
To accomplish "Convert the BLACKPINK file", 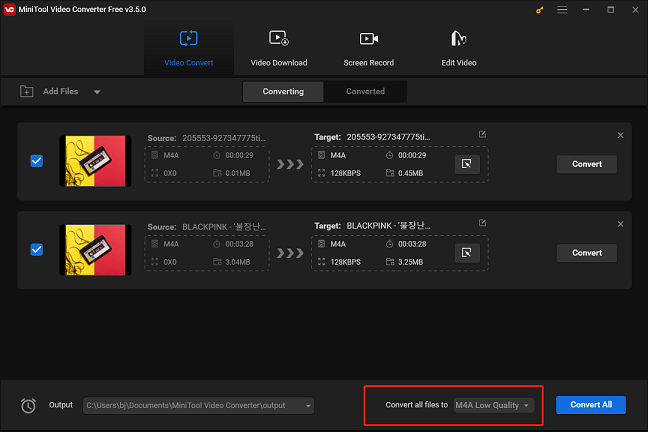I will (587, 253).
